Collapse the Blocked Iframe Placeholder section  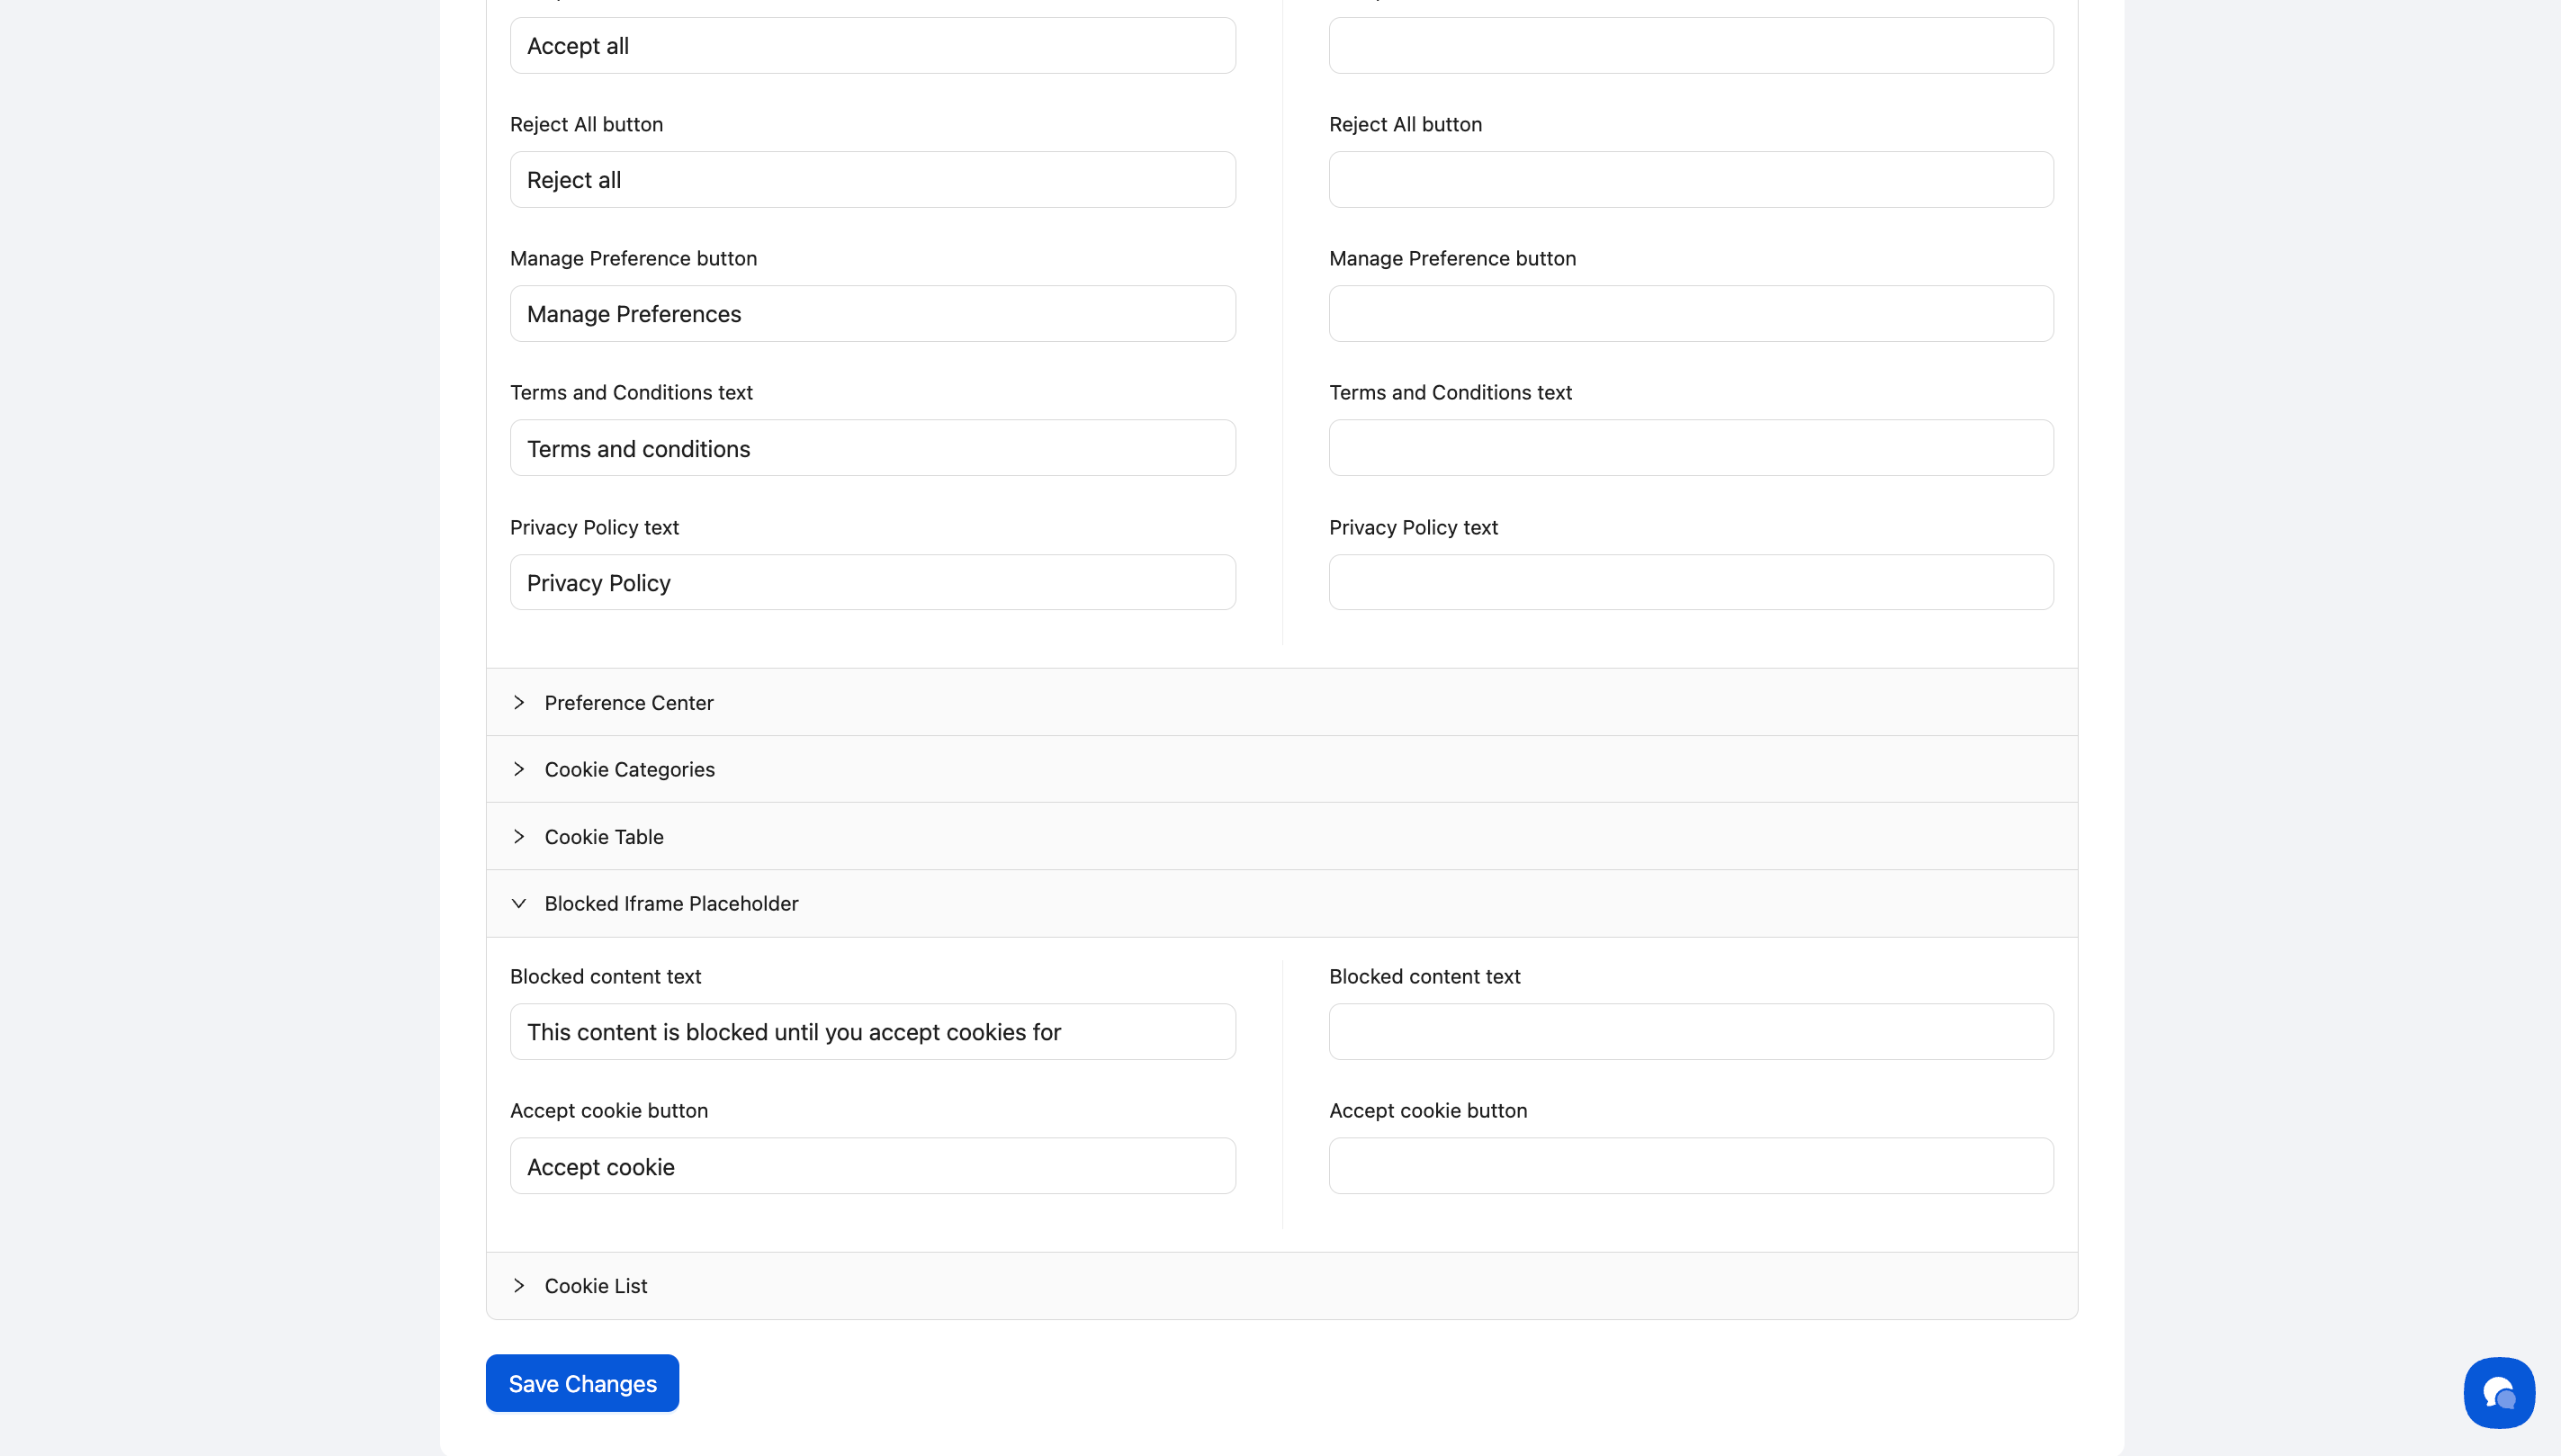[670, 904]
